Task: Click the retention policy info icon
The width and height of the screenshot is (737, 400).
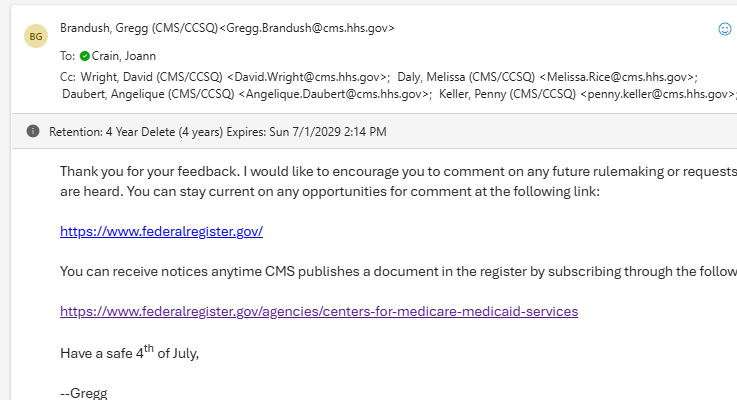Action: click(x=33, y=131)
